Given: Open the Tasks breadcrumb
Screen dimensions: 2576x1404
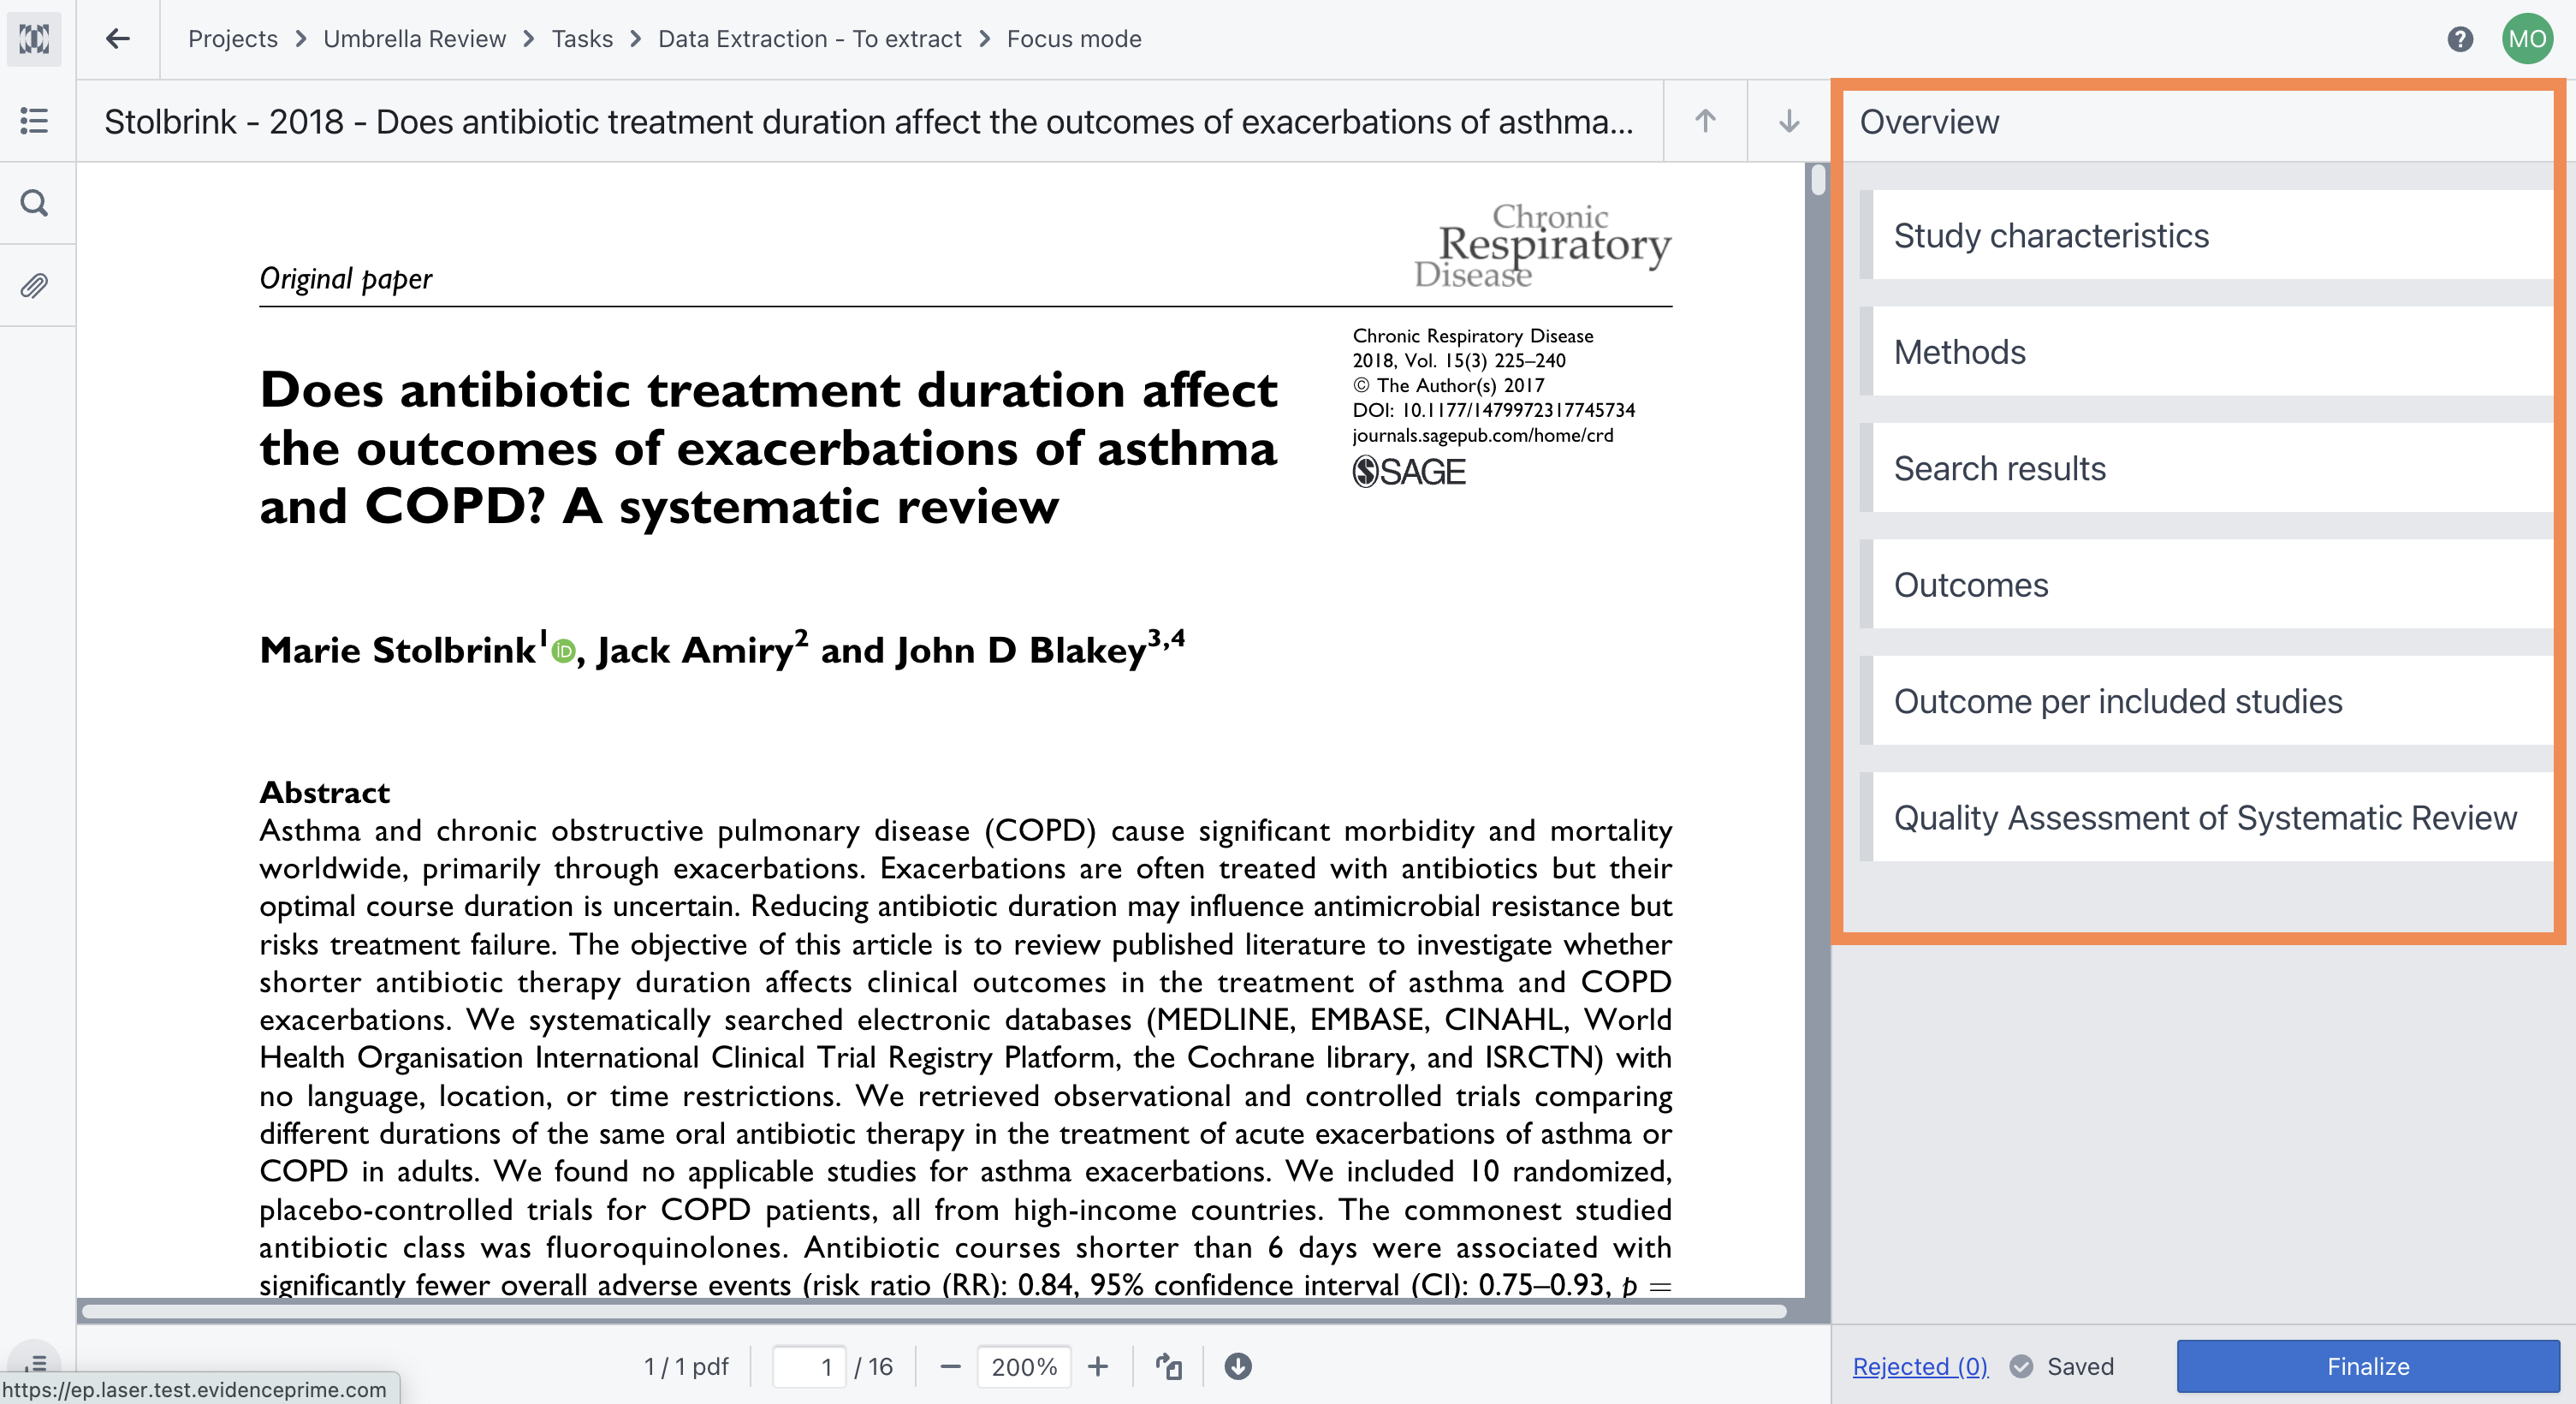Looking at the screenshot, I should point(582,39).
